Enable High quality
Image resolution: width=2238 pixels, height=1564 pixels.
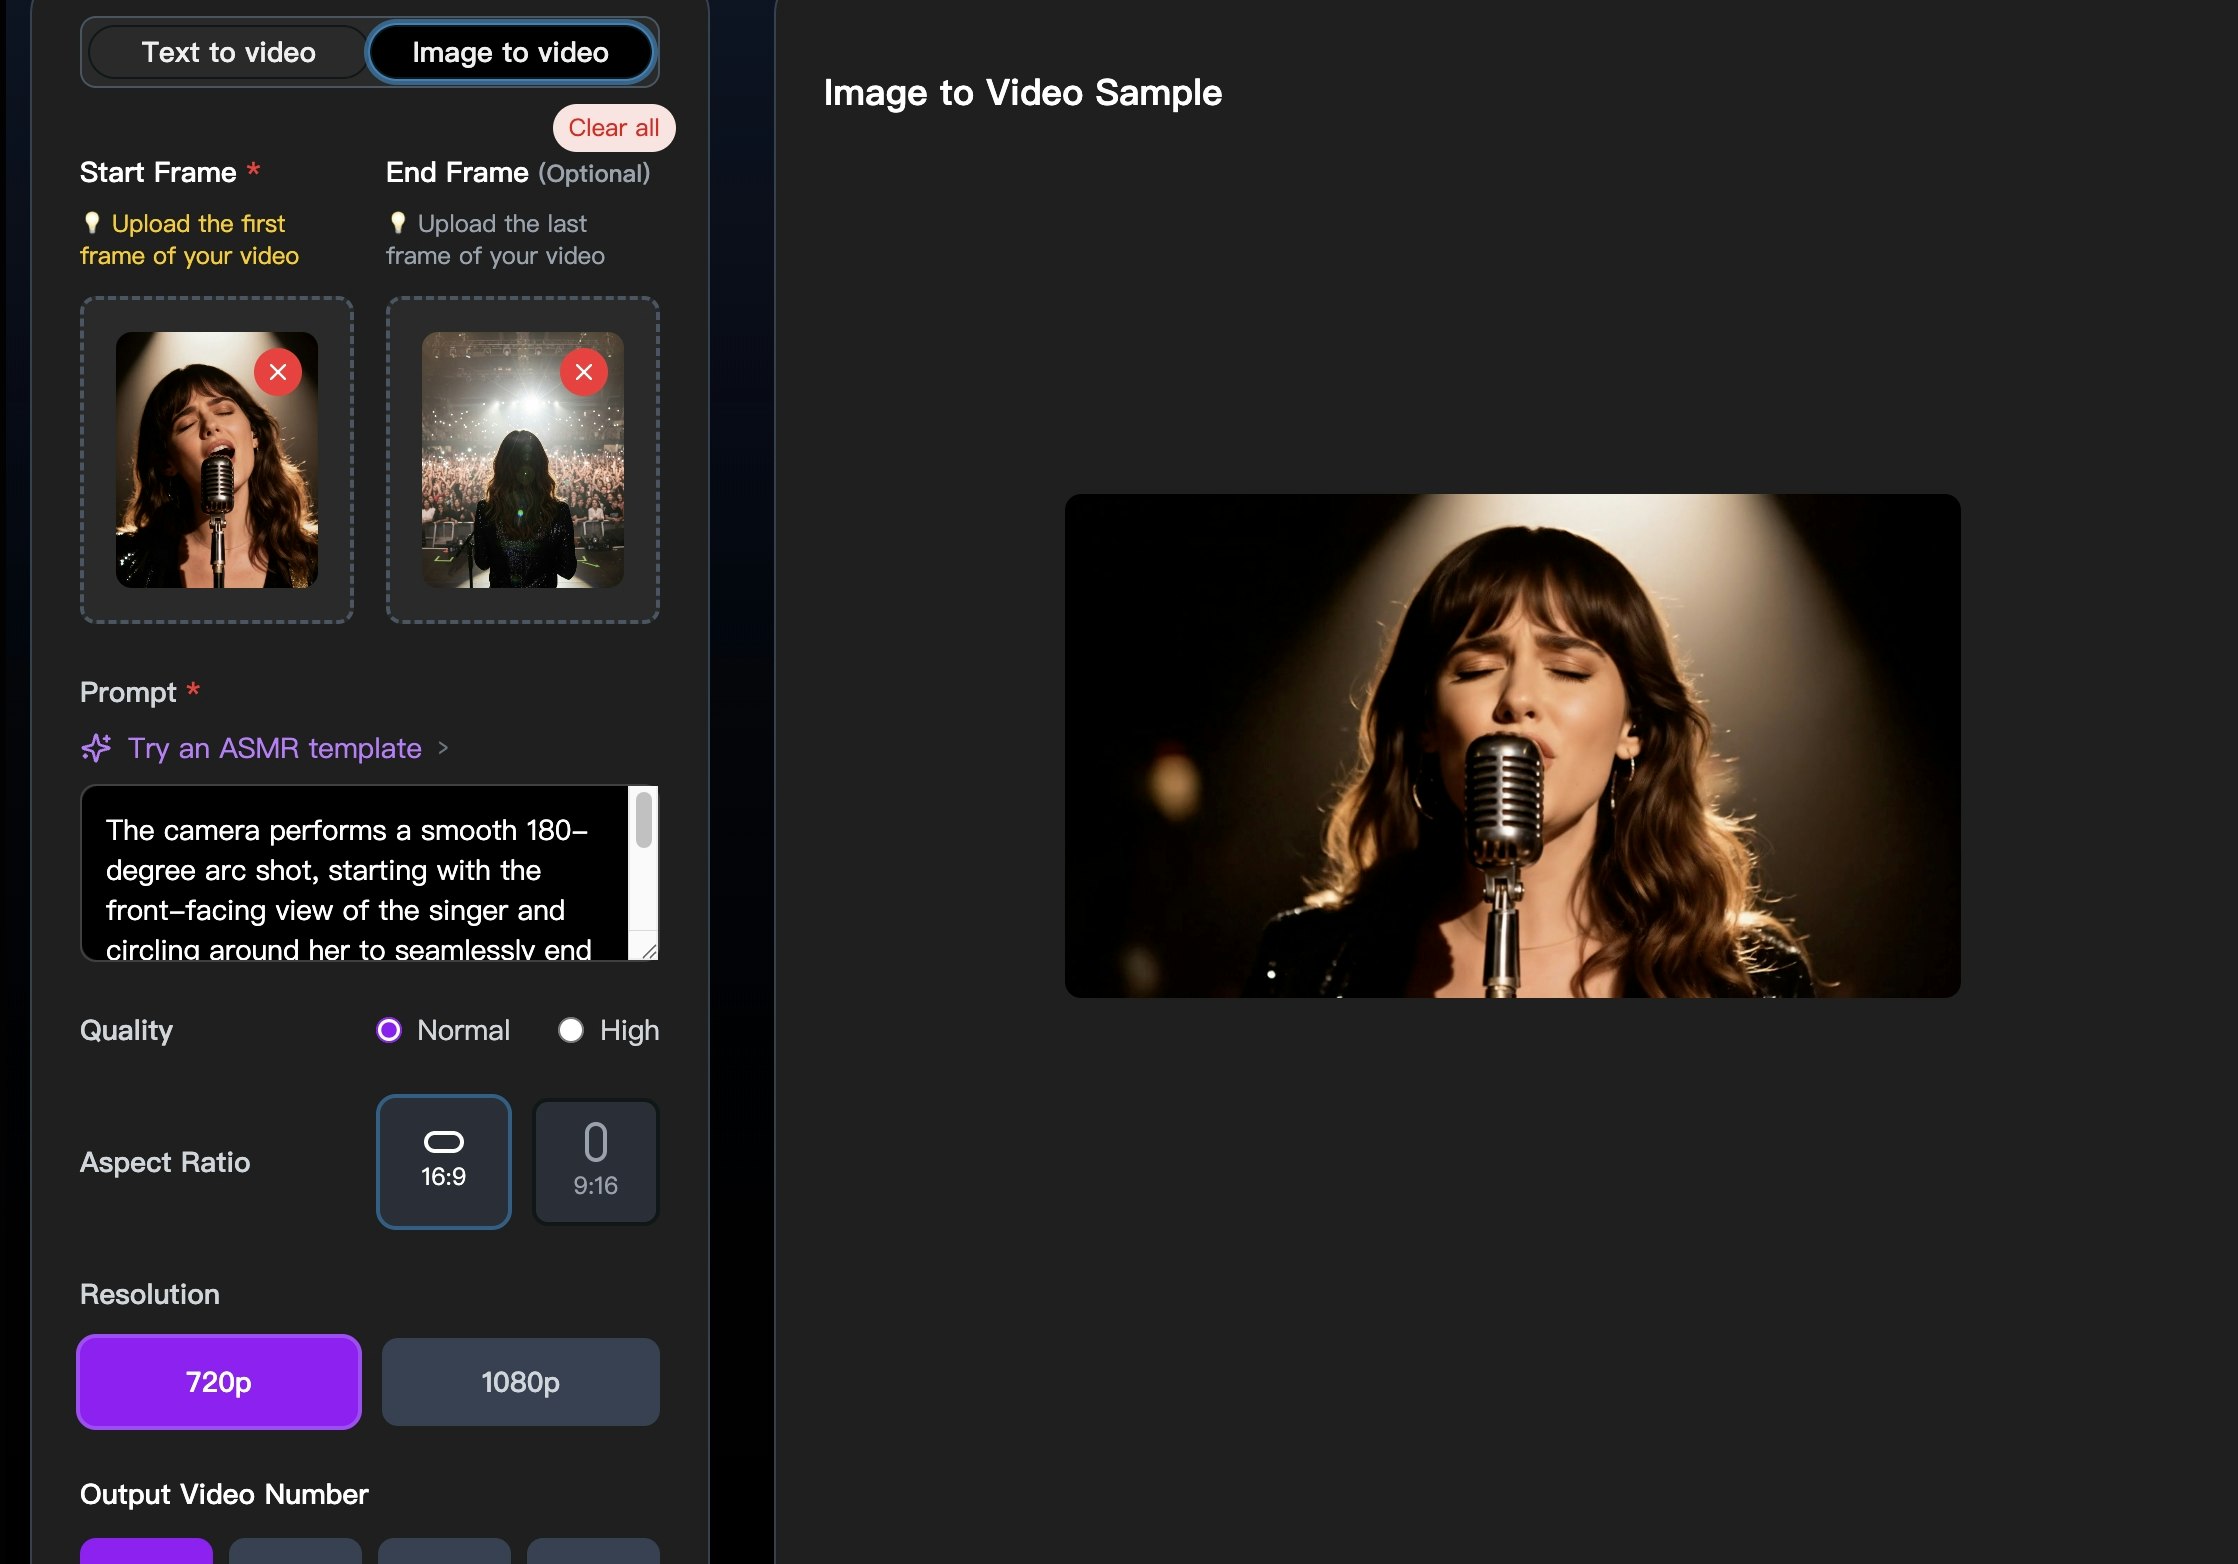tap(571, 1030)
